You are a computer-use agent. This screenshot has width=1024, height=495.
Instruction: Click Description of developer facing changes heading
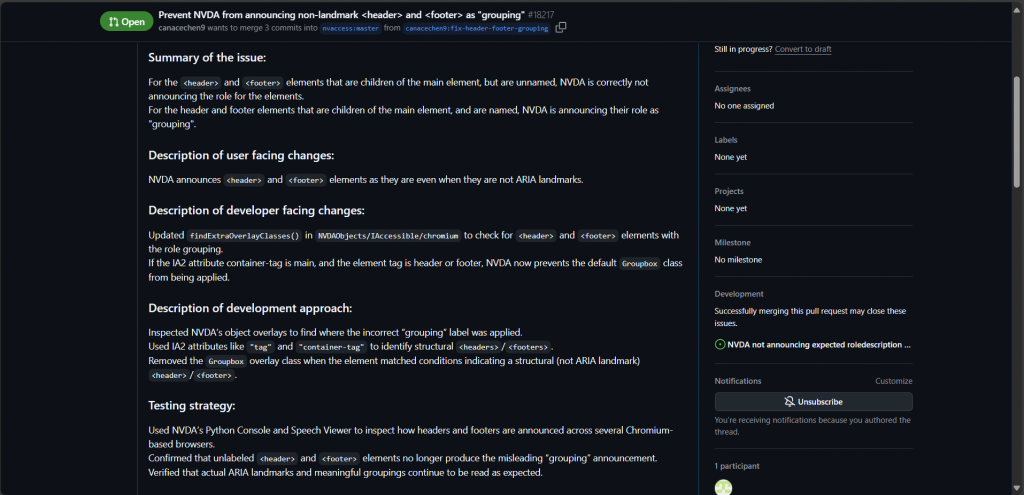[x=256, y=210]
